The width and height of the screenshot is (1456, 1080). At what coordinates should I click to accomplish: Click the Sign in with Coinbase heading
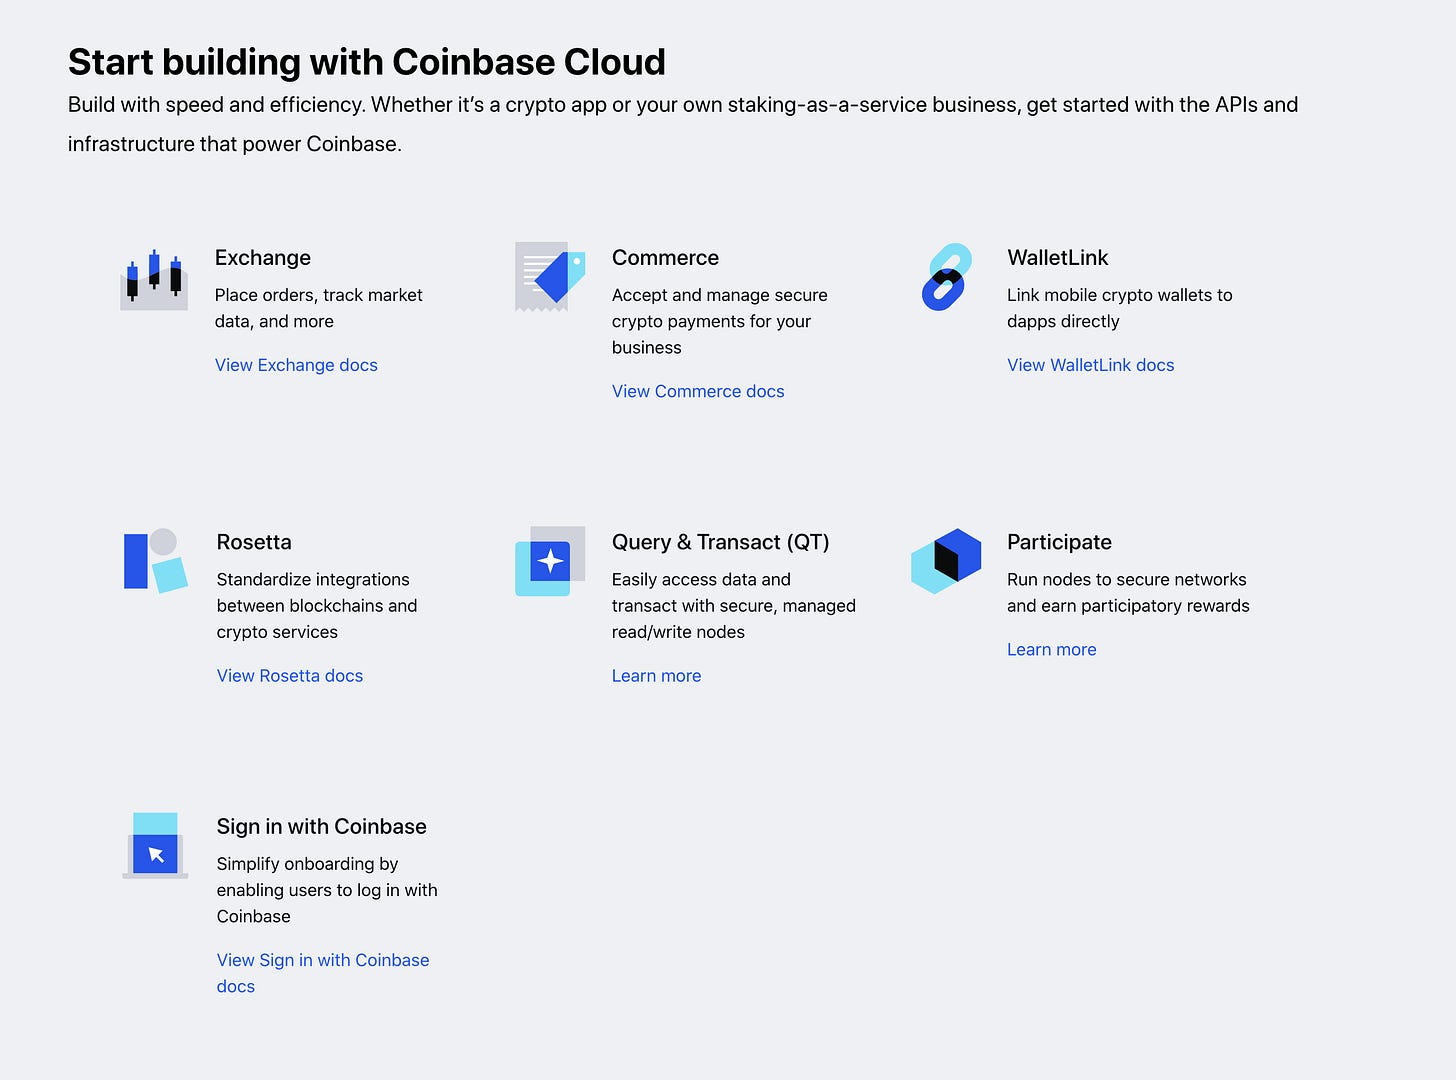322,827
